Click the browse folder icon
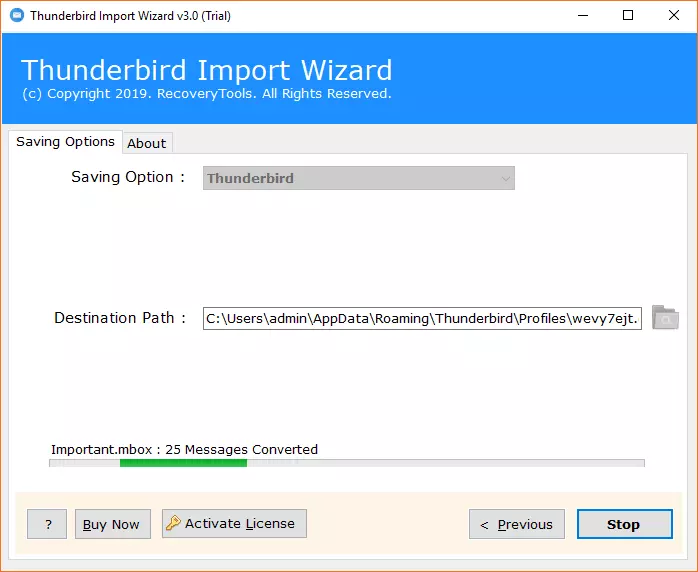The image size is (698, 572). pyautogui.click(x=665, y=318)
